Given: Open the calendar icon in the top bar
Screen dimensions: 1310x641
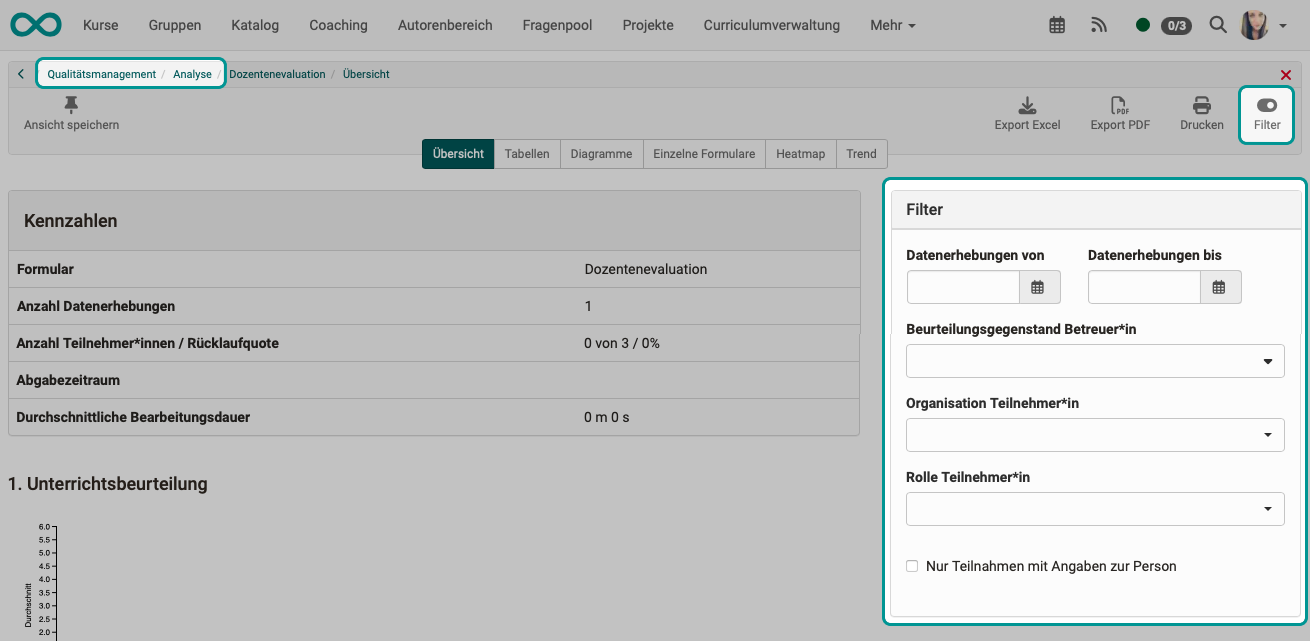Looking at the screenshot, I should pos(1057,24).
